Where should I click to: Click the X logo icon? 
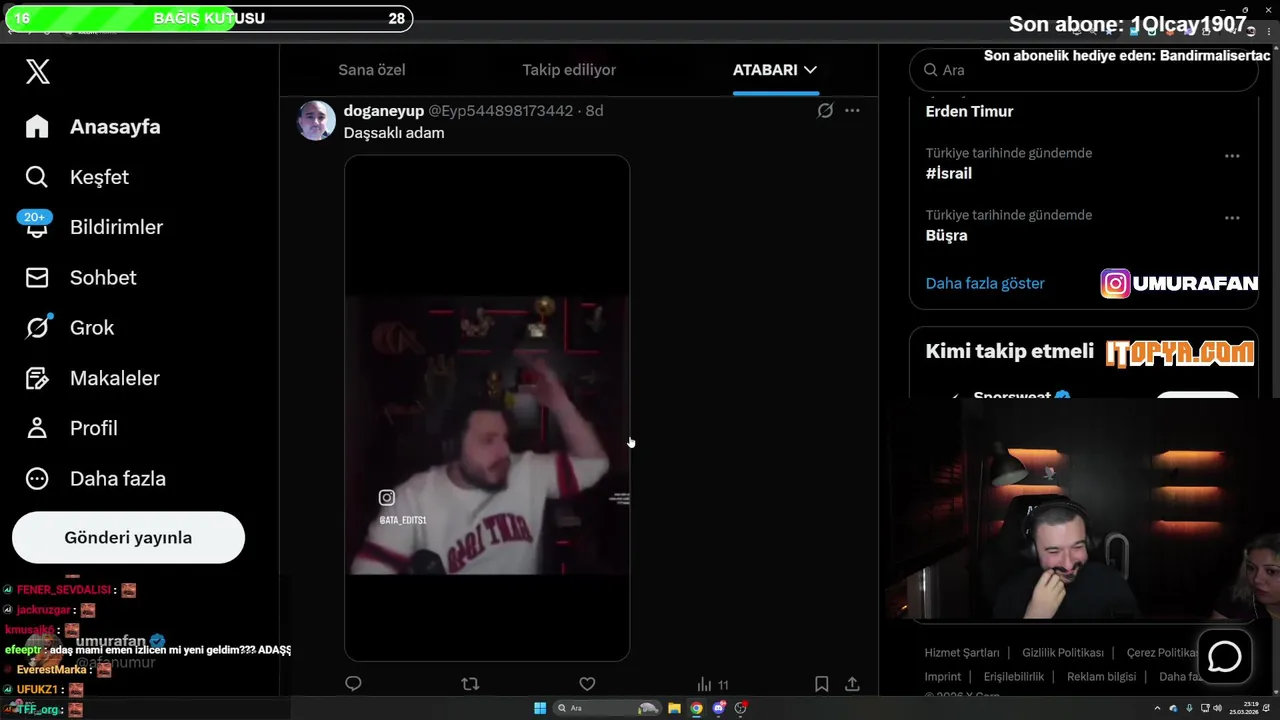click(x=37, y=72)
